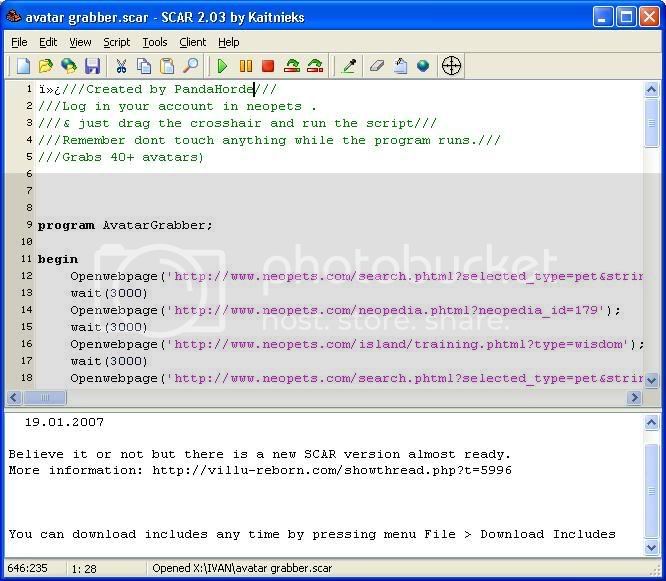Click the crosshair target selector icon
Image resolution: width=666 pixels, height=581 pixels.
[452, 66]
